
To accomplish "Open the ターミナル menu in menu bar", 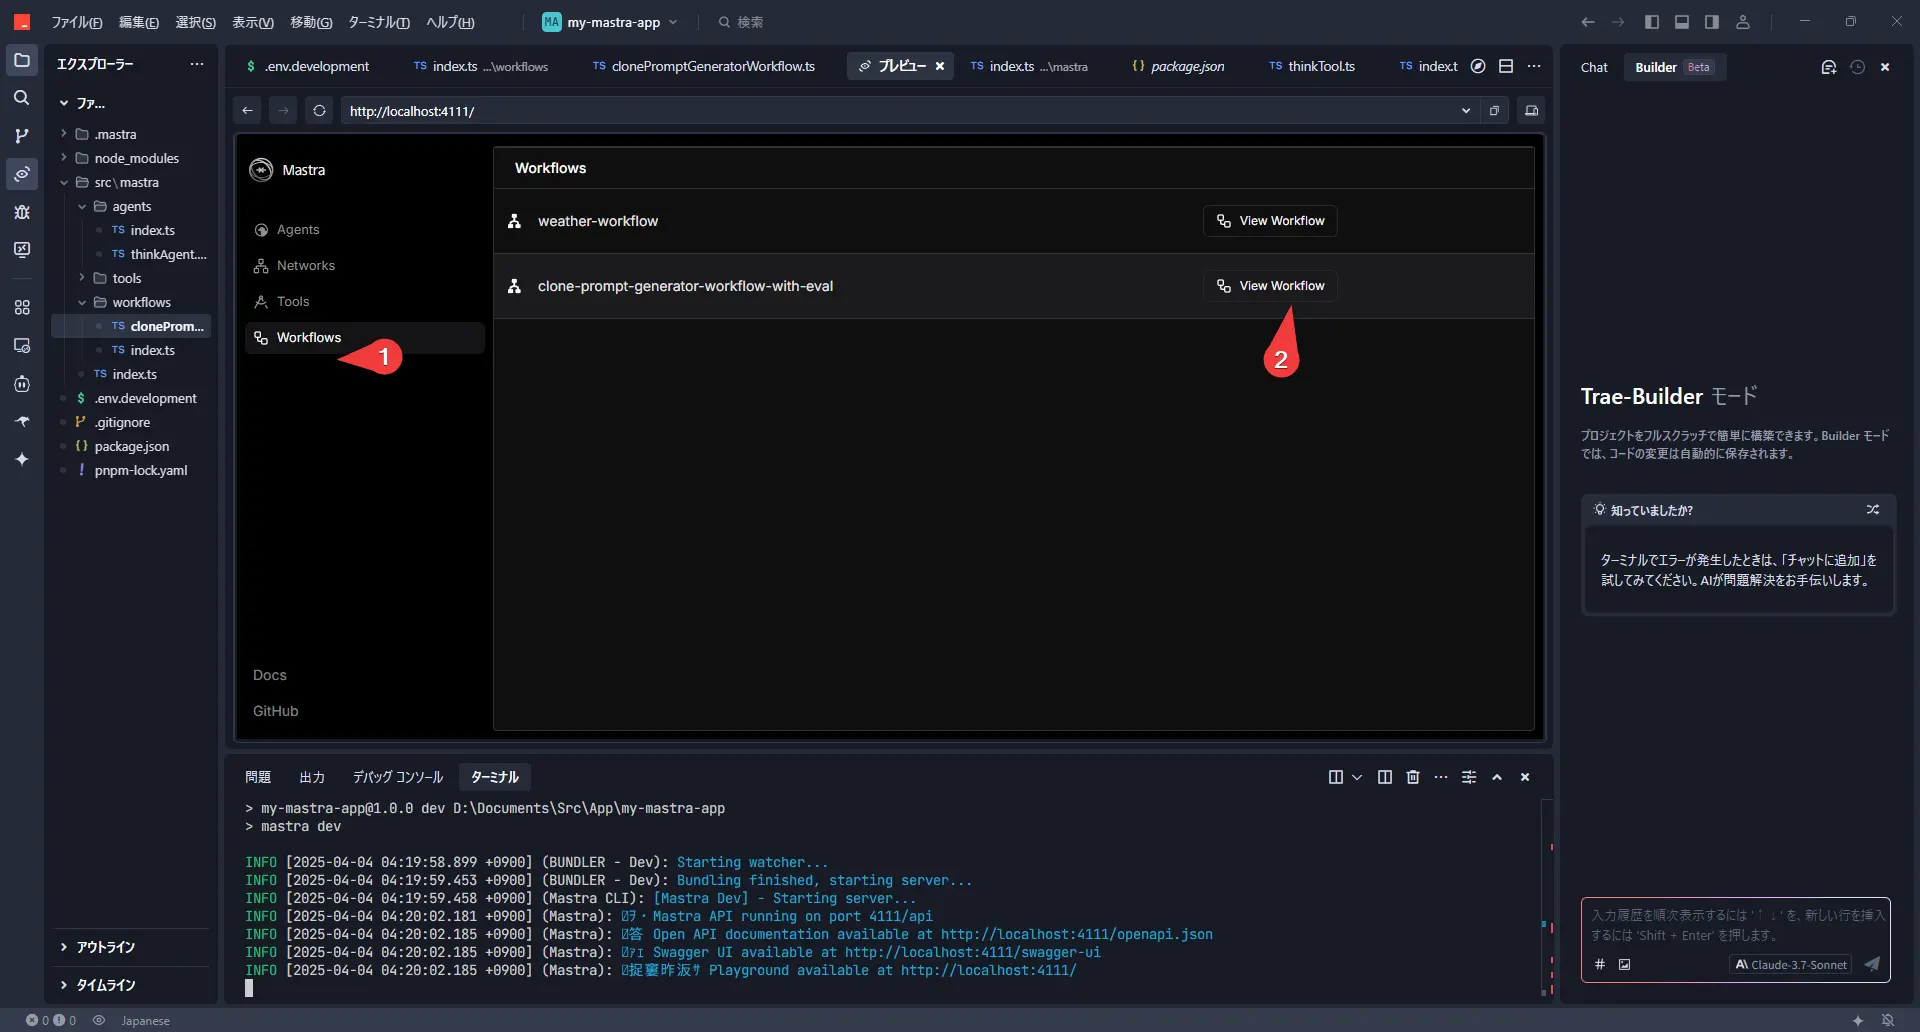I will tap(378, 22).
